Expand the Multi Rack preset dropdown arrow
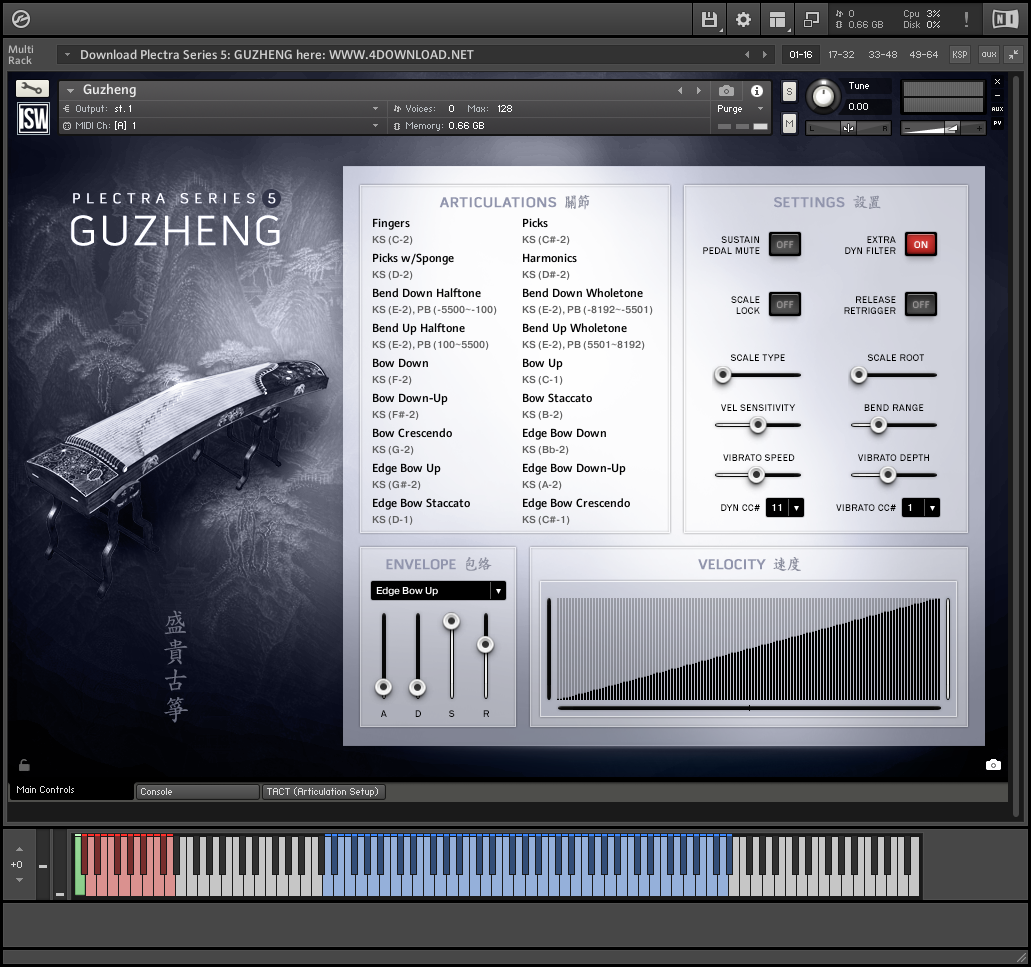This screenshot has width=1031, height=967. 66,55
